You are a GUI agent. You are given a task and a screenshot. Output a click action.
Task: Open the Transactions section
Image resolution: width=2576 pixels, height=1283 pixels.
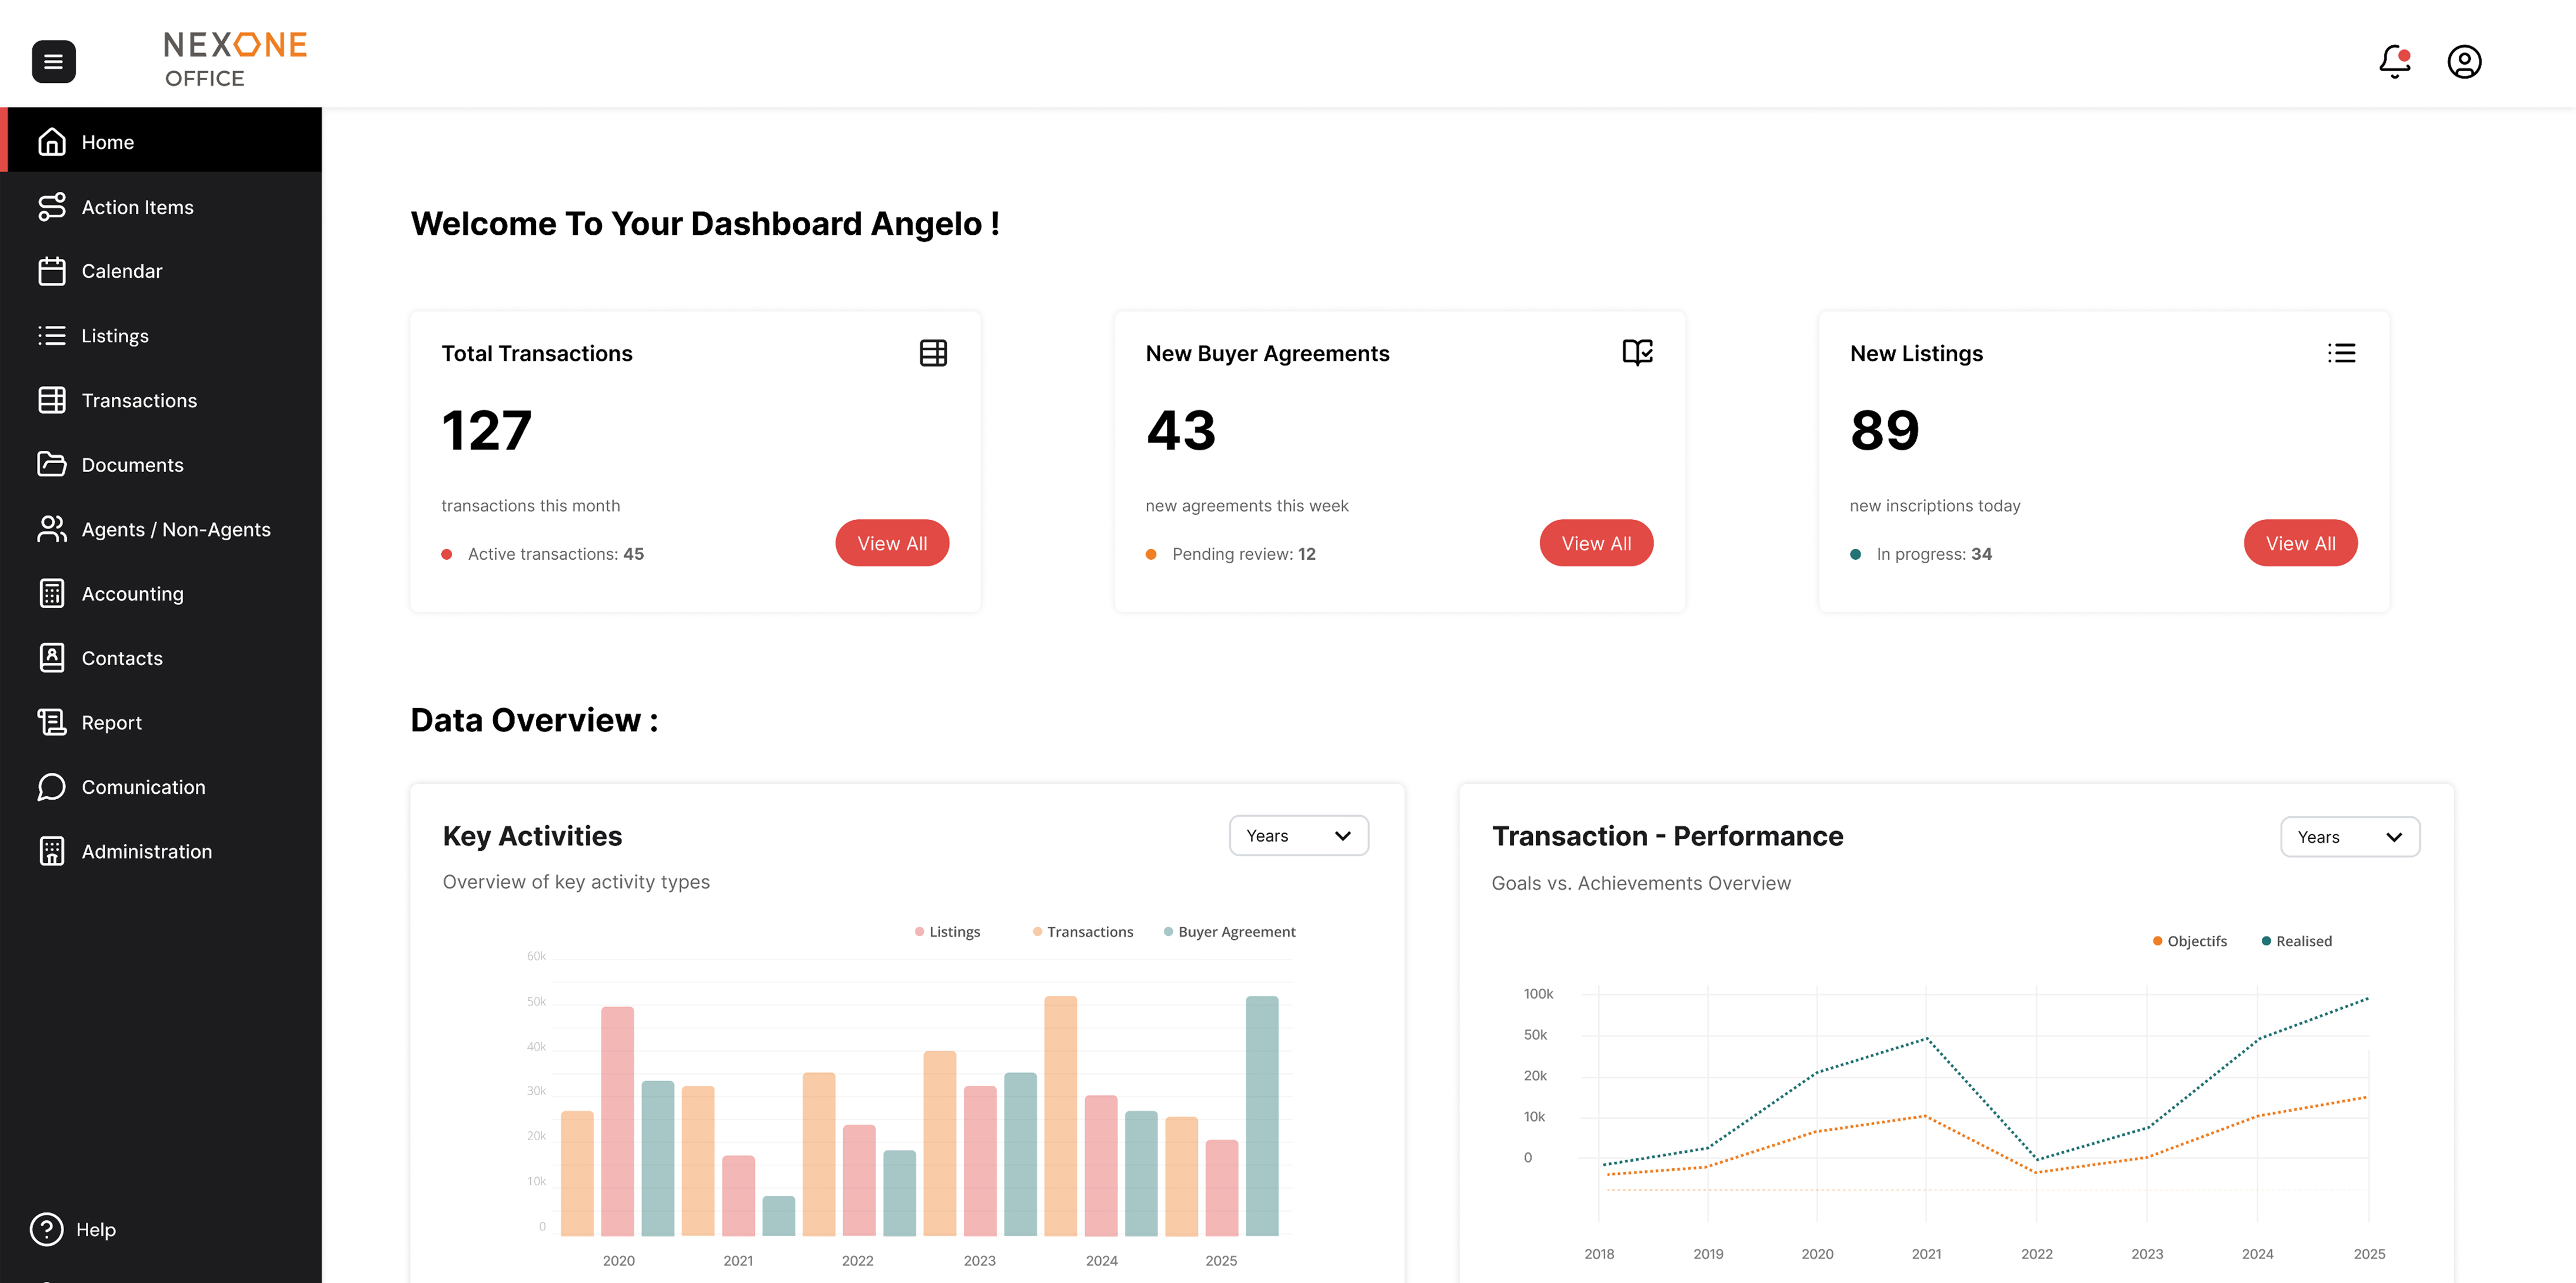(x=139, y=400)
